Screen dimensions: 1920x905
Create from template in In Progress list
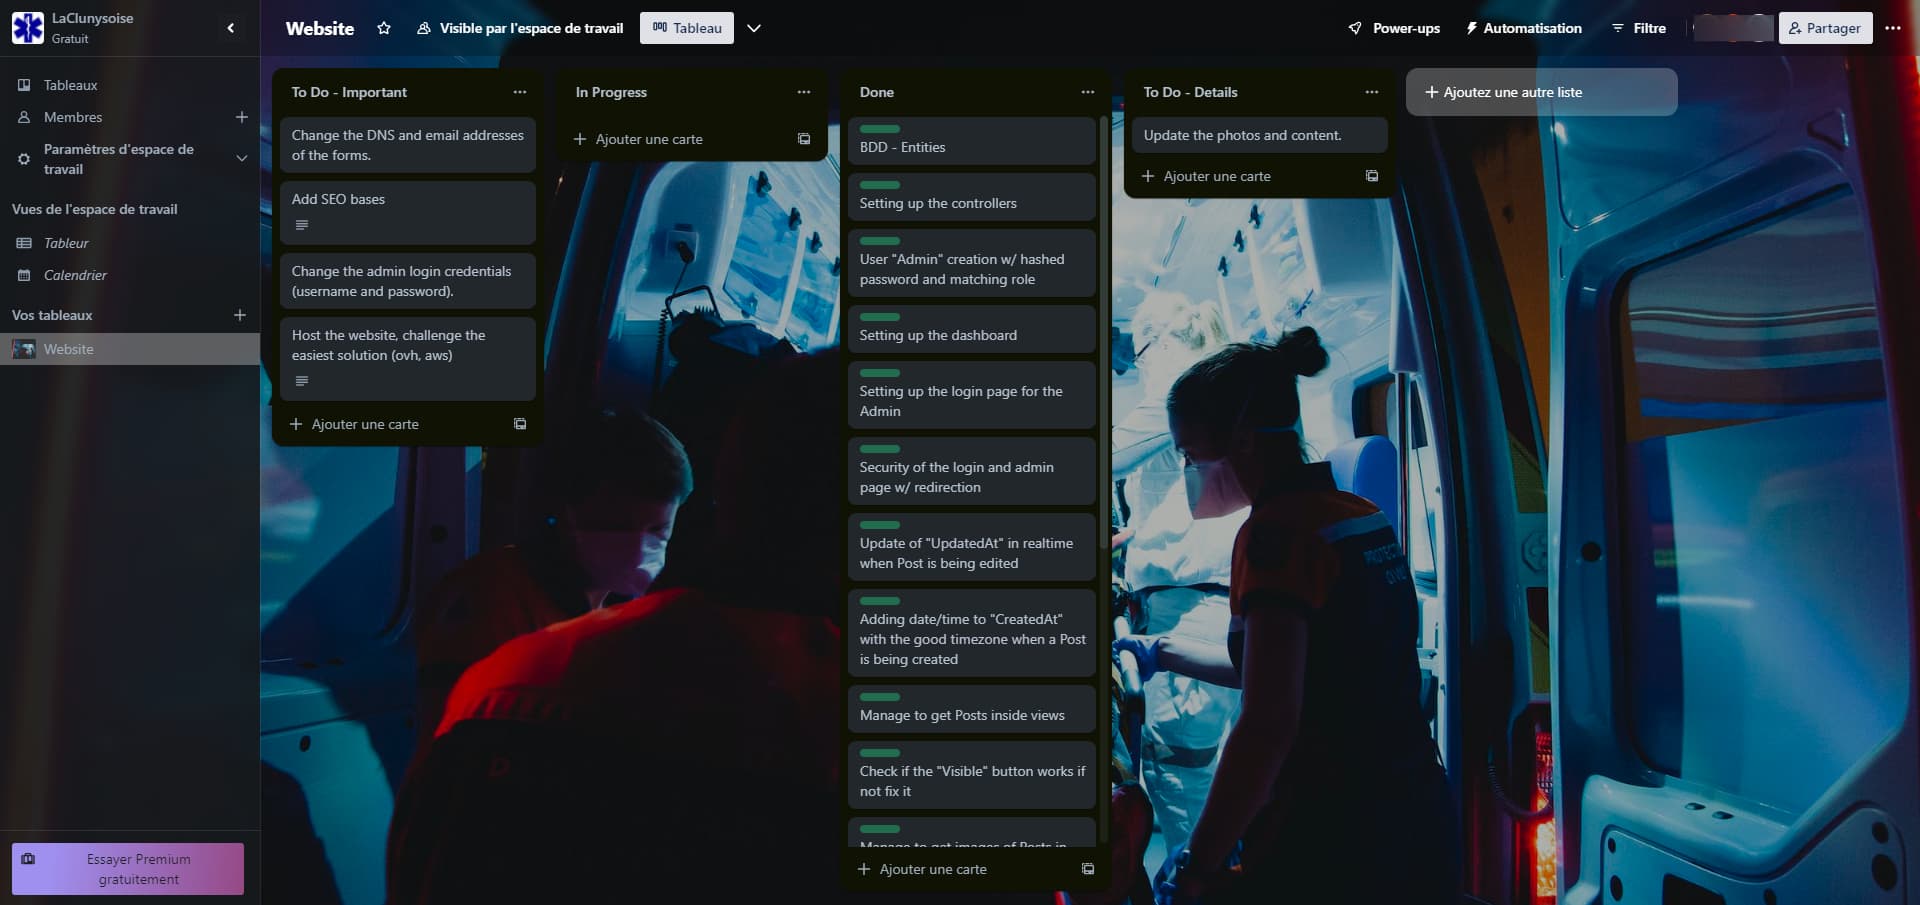click(x=804, y=139)
